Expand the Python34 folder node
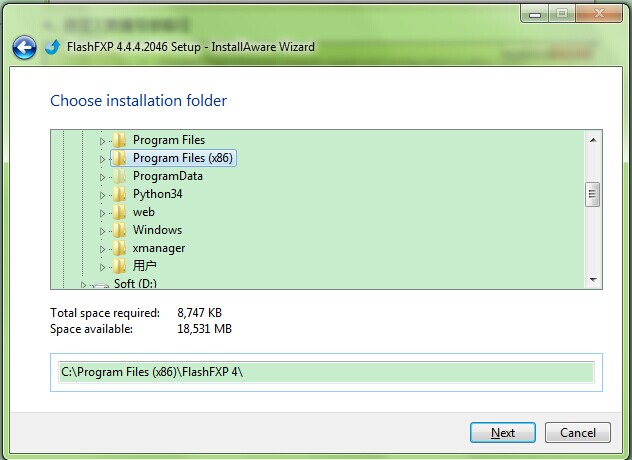 tap(102, 195)
